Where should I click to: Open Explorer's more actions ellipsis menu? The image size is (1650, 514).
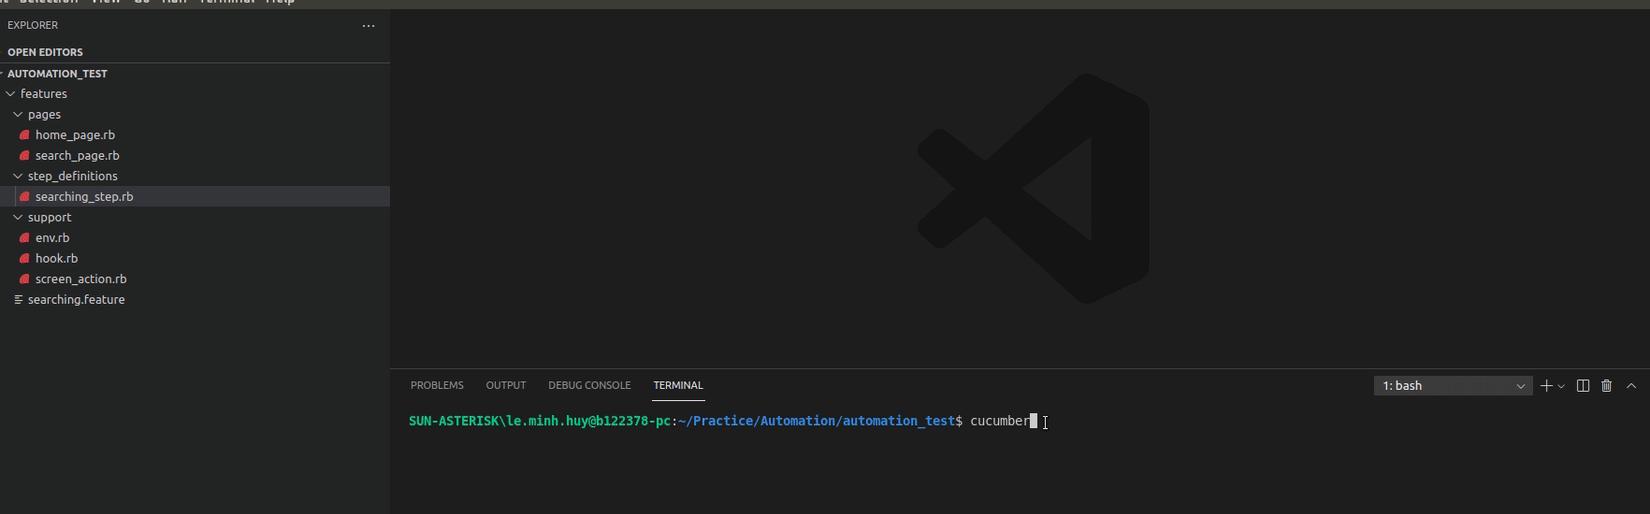pos(368,26)
